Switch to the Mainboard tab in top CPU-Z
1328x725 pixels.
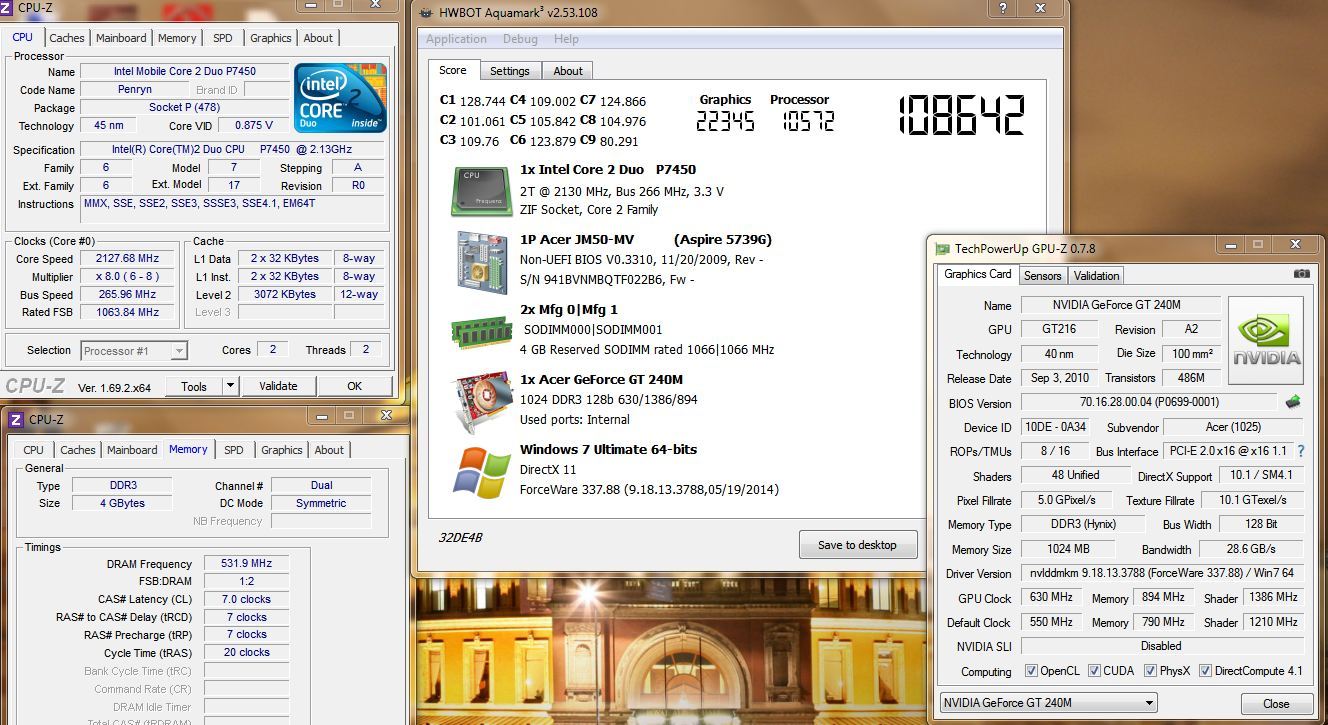point(121,38)
